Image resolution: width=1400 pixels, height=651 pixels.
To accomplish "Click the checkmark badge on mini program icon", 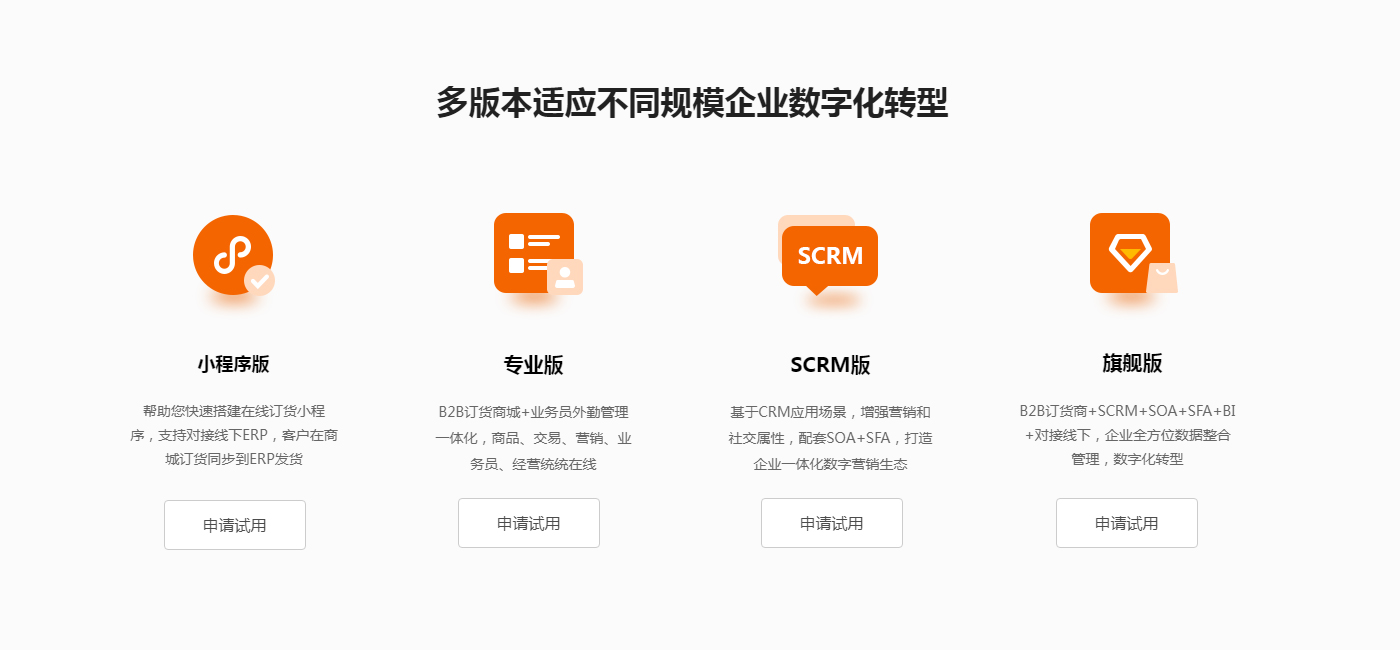I will coord(260,281).
